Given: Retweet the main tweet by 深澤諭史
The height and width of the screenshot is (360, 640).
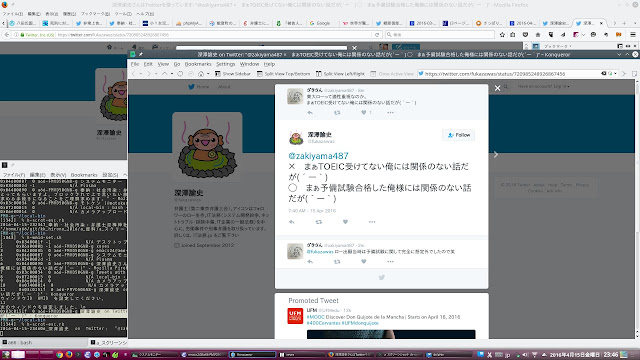Looking at the screenshot, I should (319, 222).
